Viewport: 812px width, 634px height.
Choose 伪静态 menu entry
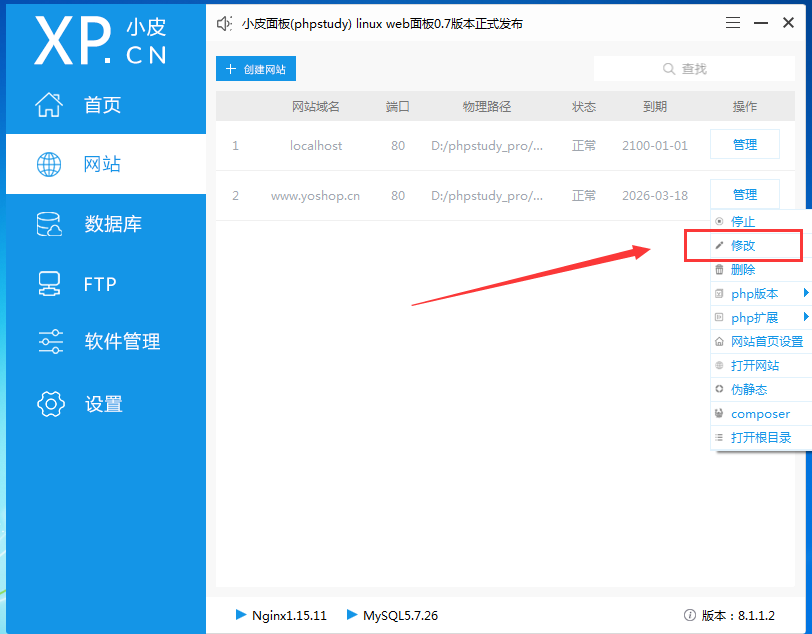761,390
